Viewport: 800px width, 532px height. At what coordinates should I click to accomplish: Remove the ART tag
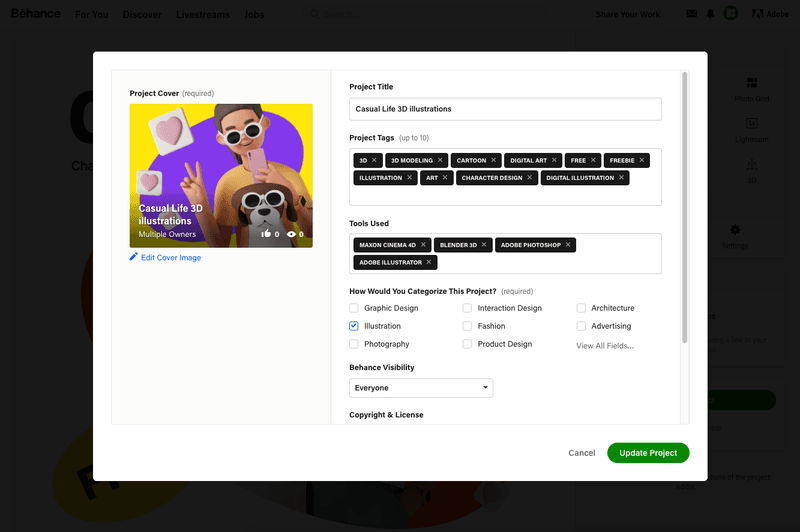[x=445, y=178]
